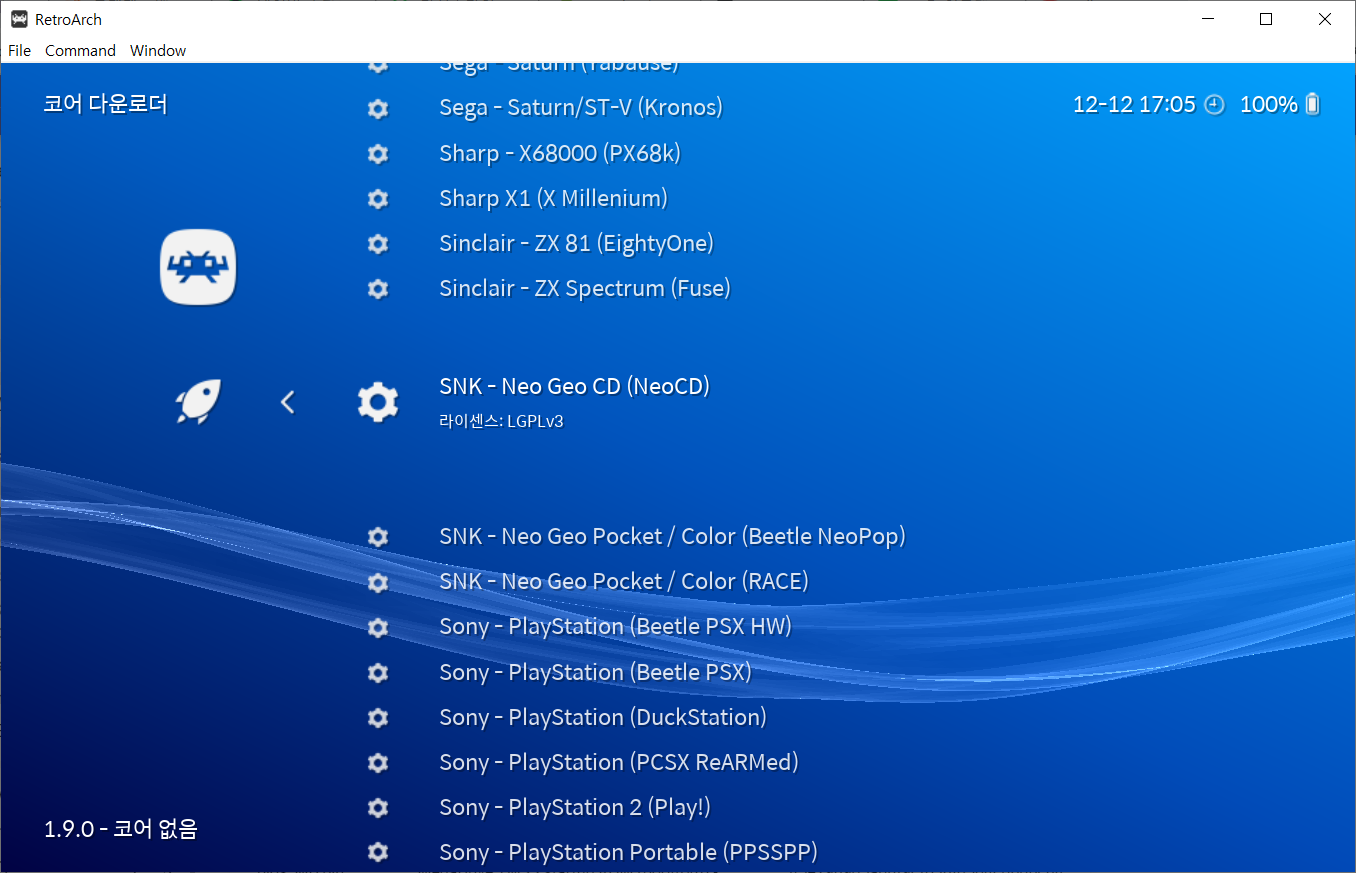Close the RetroArch window
The image size is (1356, 873).
tap(1326, 19)
